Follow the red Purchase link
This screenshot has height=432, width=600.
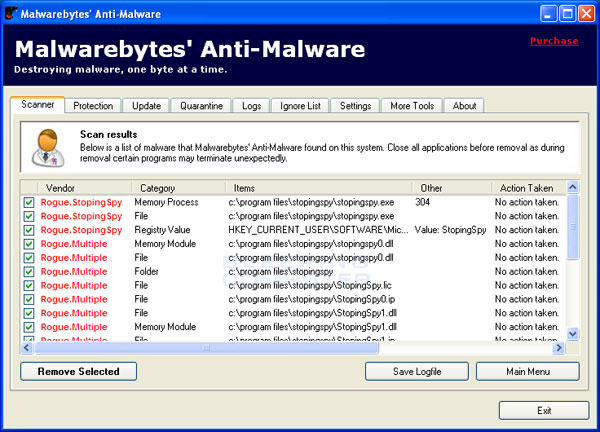click(x=554, y=41)
